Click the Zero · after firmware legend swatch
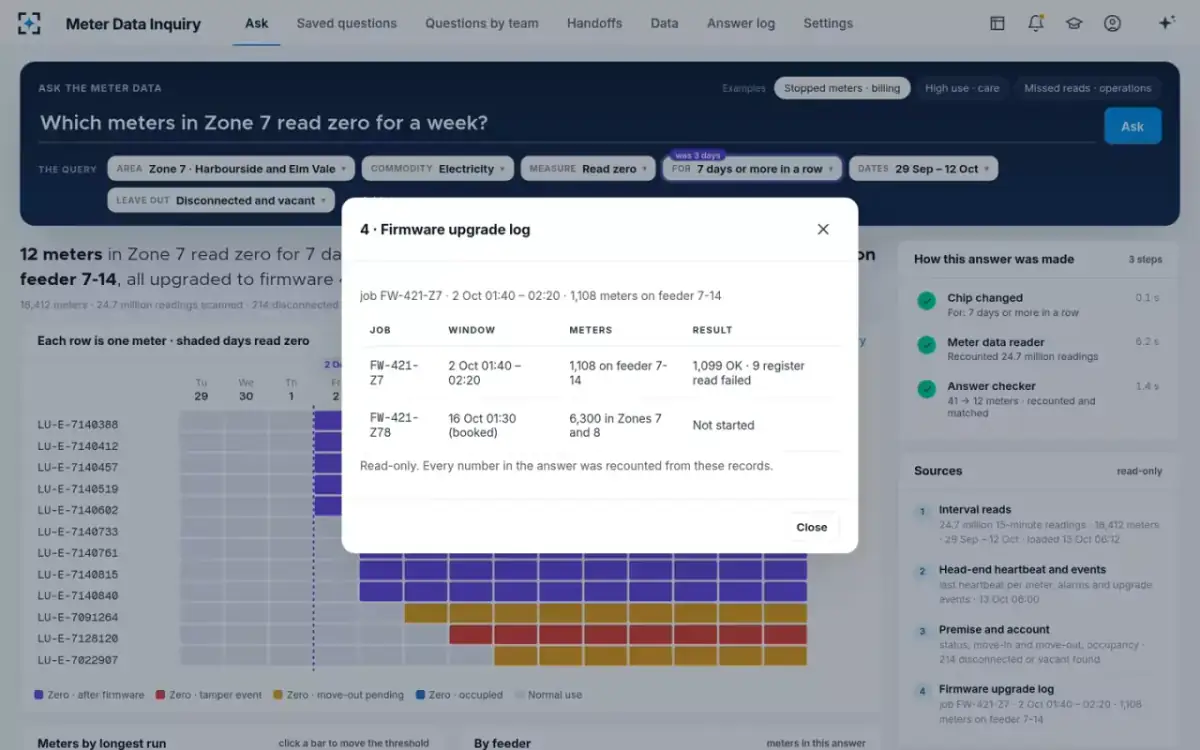The height and width of the screenshot is (750, 1200). (39, 695)
